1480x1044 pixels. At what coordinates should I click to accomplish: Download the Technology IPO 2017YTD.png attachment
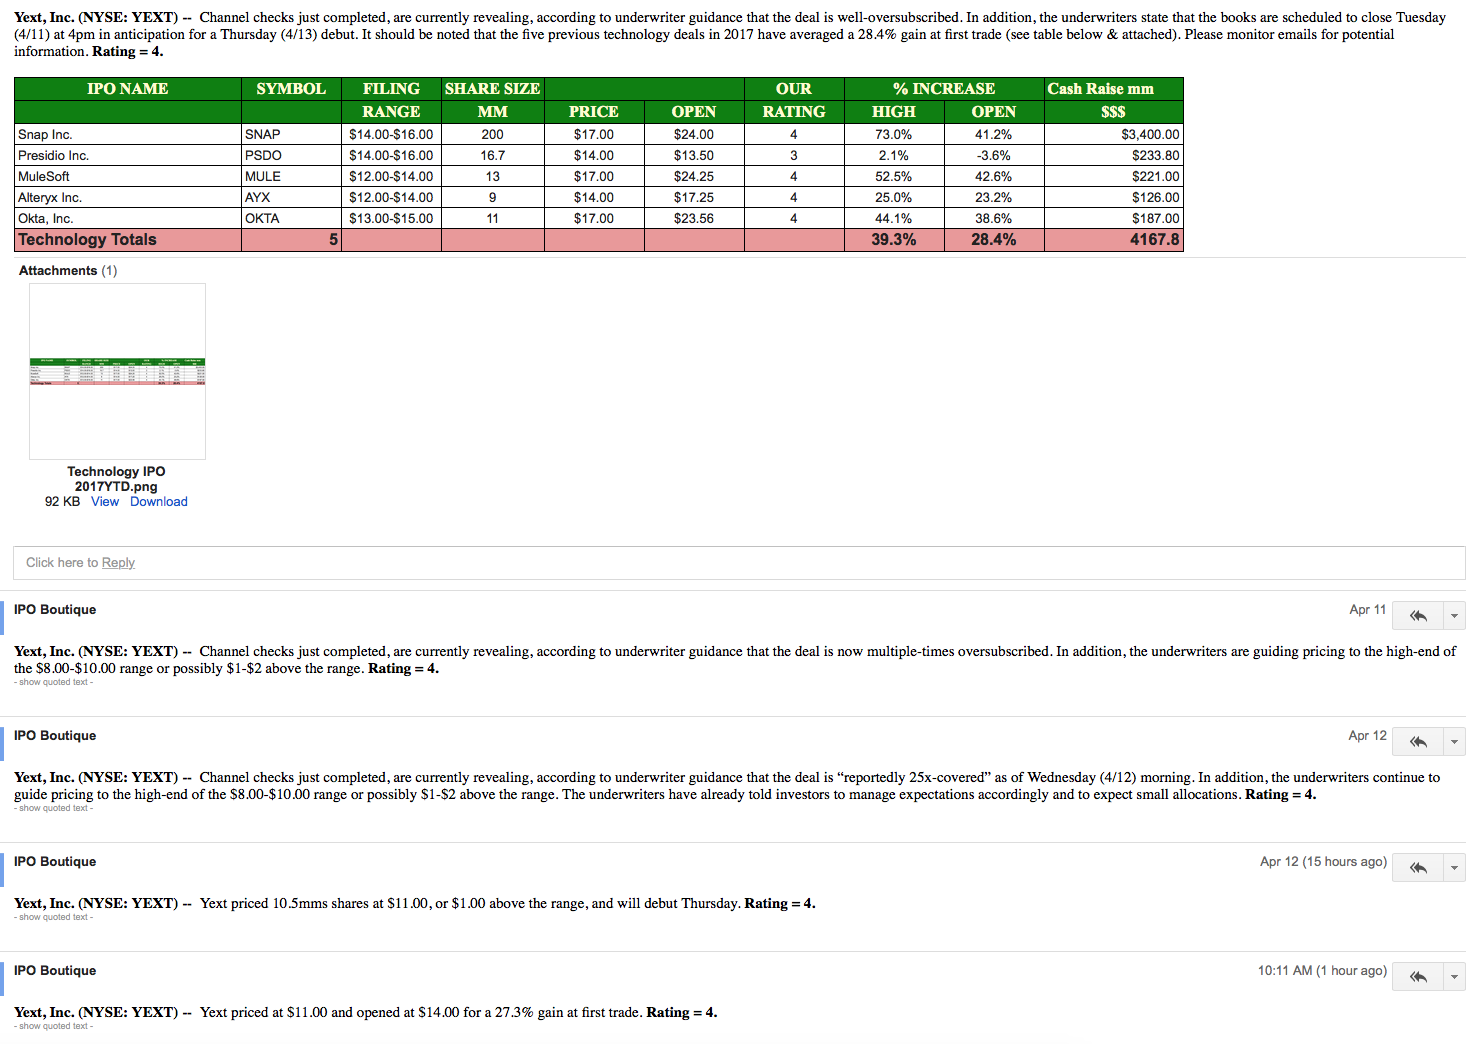tap(159, 502)
